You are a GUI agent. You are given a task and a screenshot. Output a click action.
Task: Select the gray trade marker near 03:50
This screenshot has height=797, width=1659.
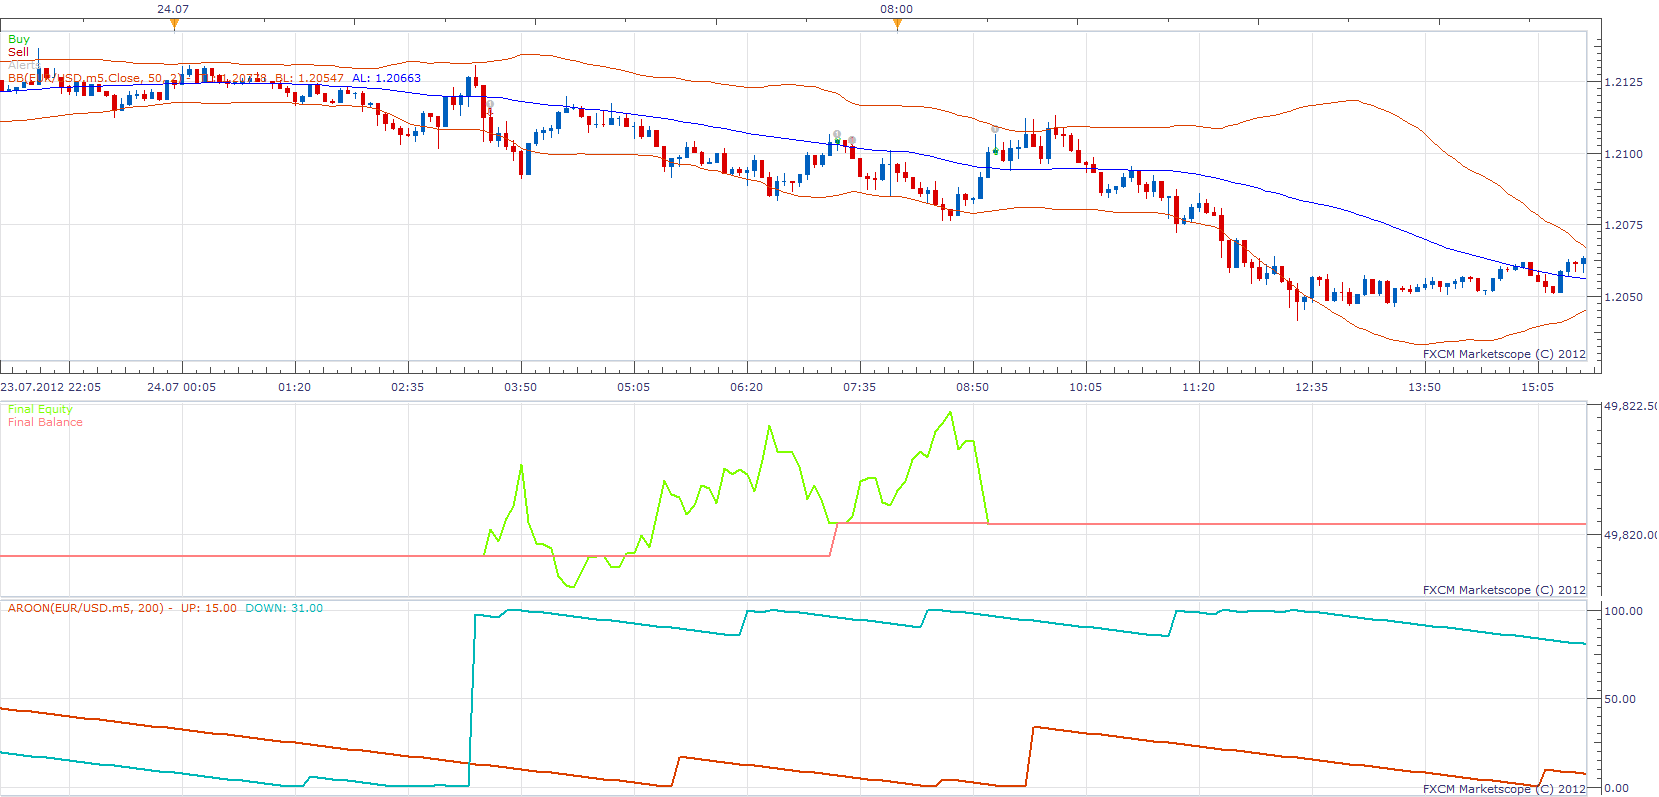[x=490, y=104]
